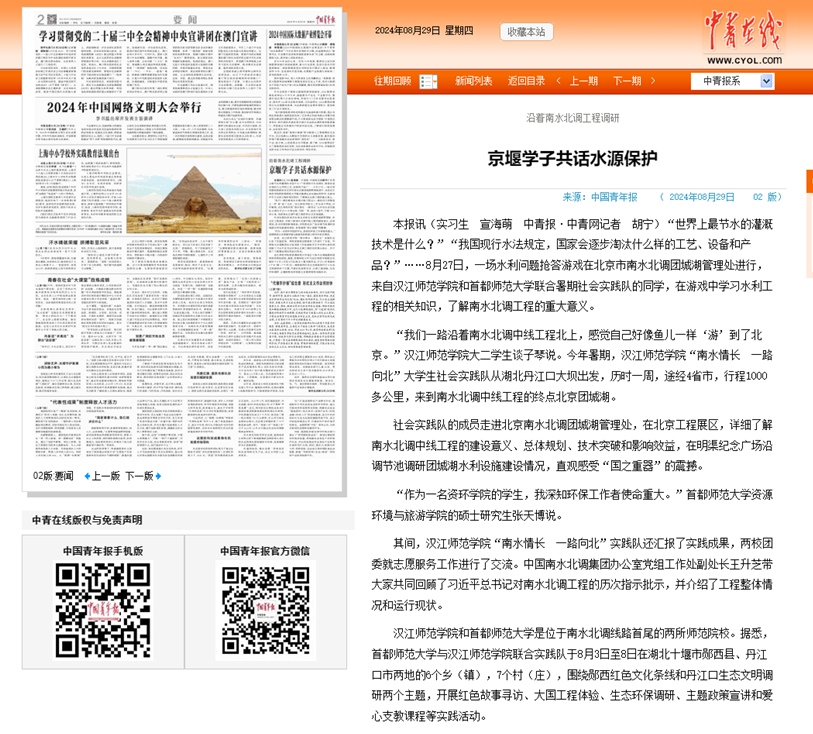This screenshot has height=734, width=813.
Task: Click the left arrow before 上一期
Action: (558, 81)
